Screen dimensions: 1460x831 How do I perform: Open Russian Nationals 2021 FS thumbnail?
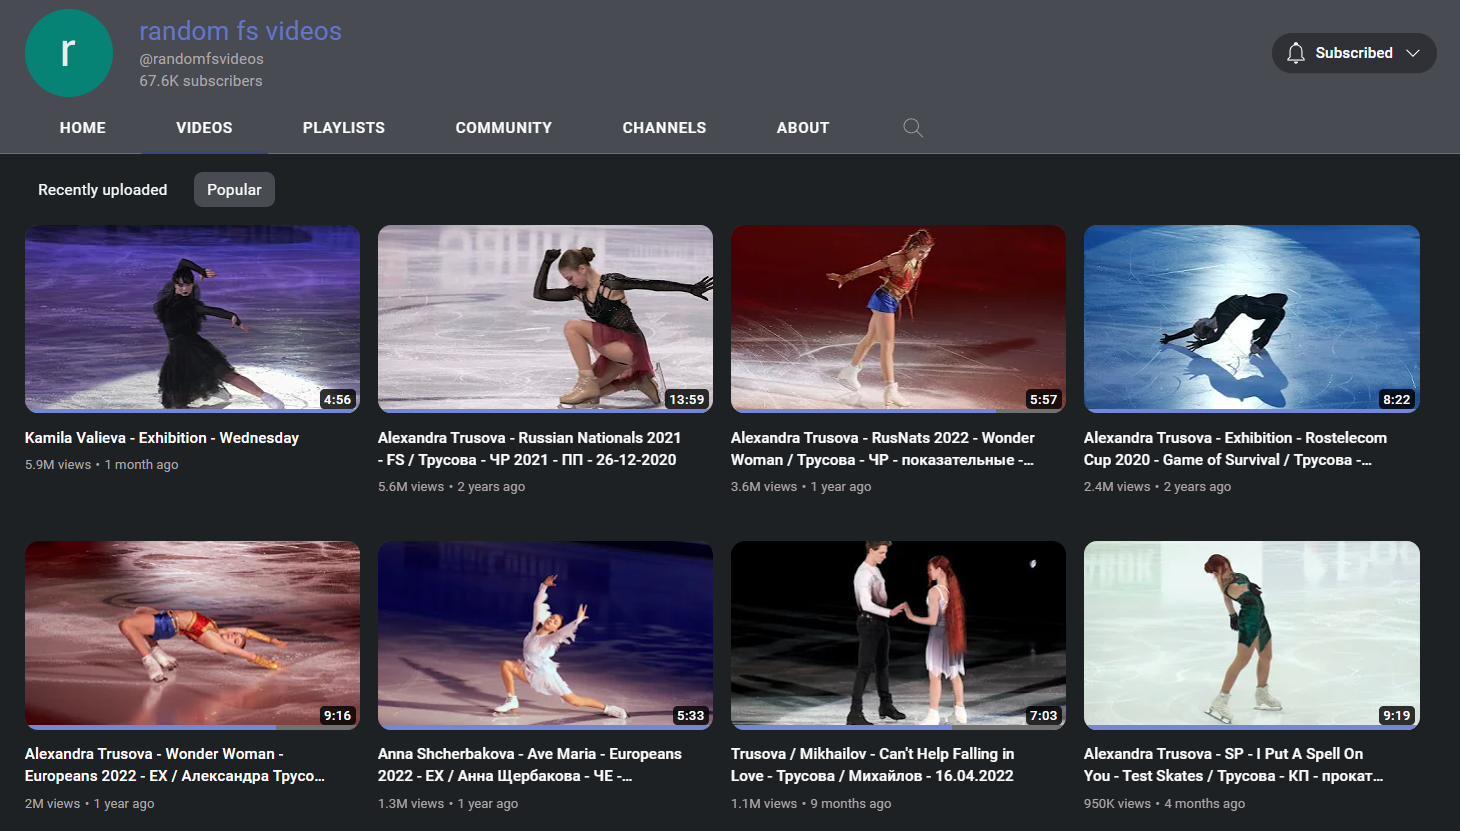click(x=545, y=318)
